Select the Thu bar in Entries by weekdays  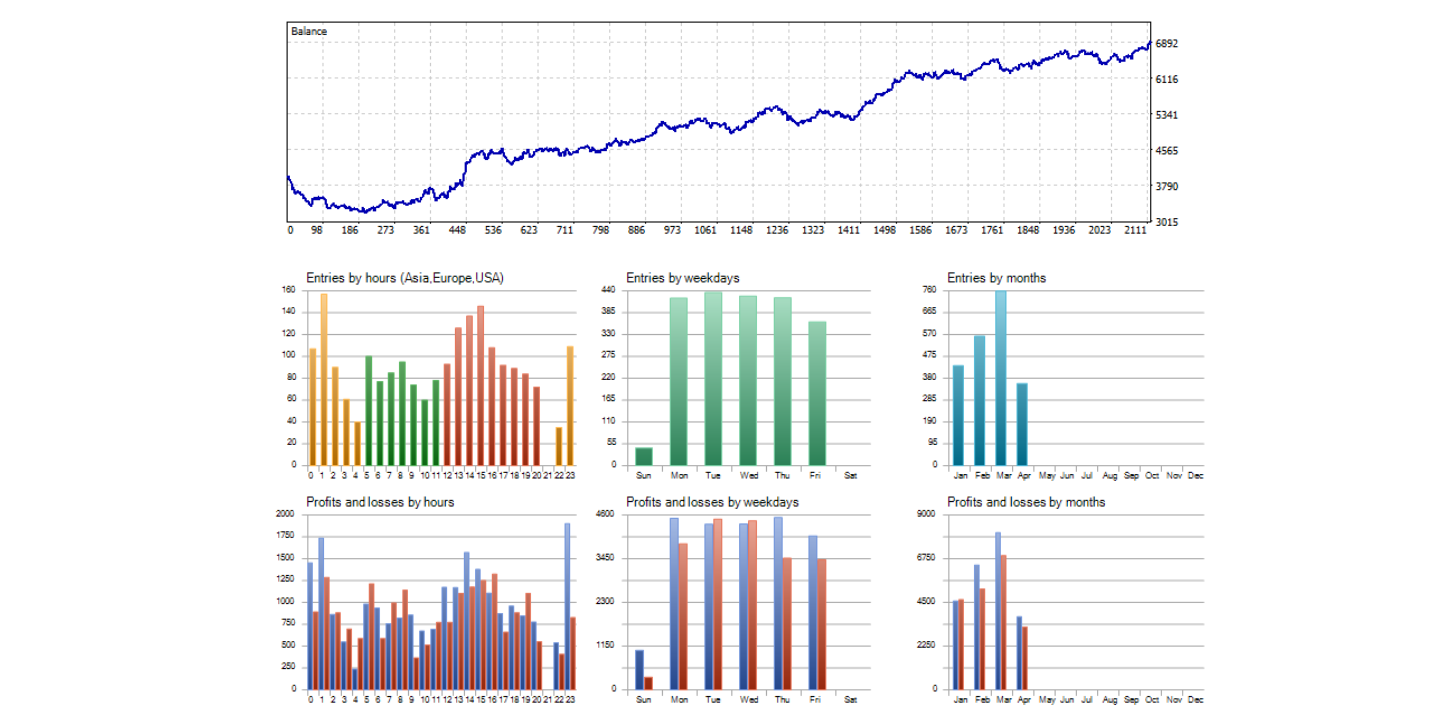point(782,381)
